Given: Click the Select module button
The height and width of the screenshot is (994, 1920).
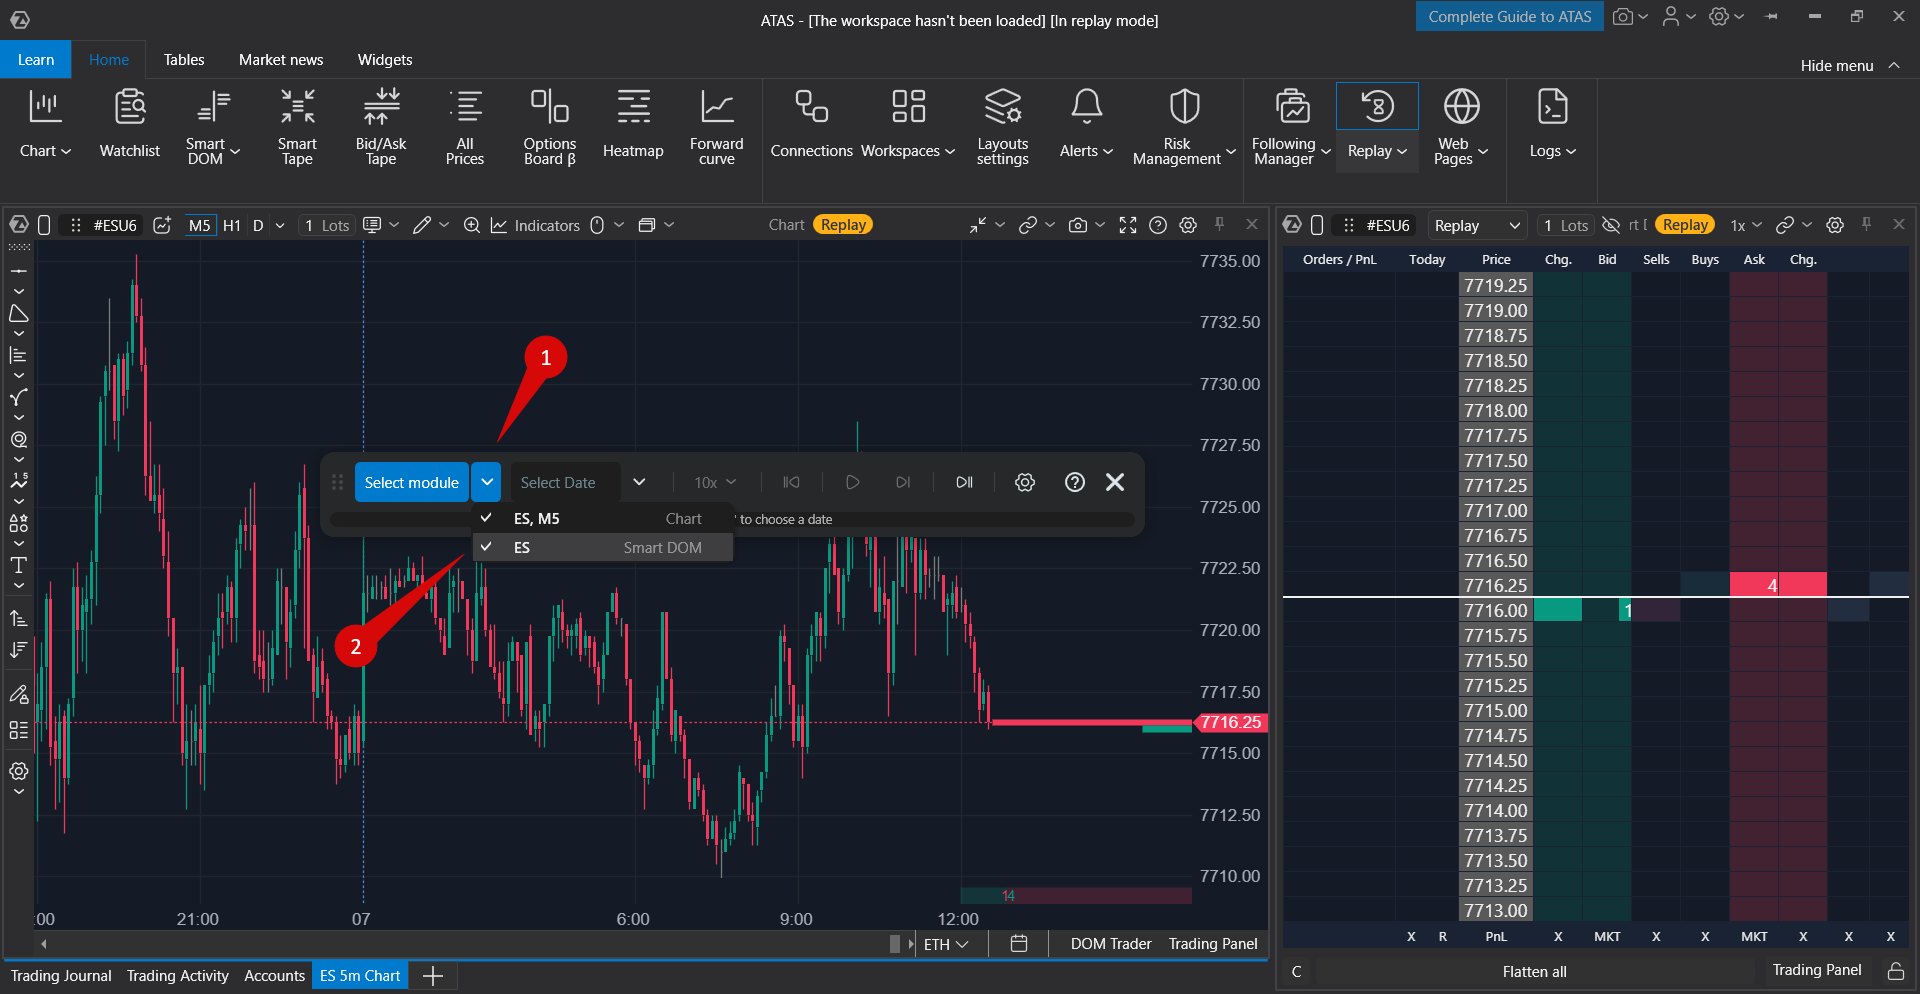Looking at the screenshot, I should click(411, 482).
